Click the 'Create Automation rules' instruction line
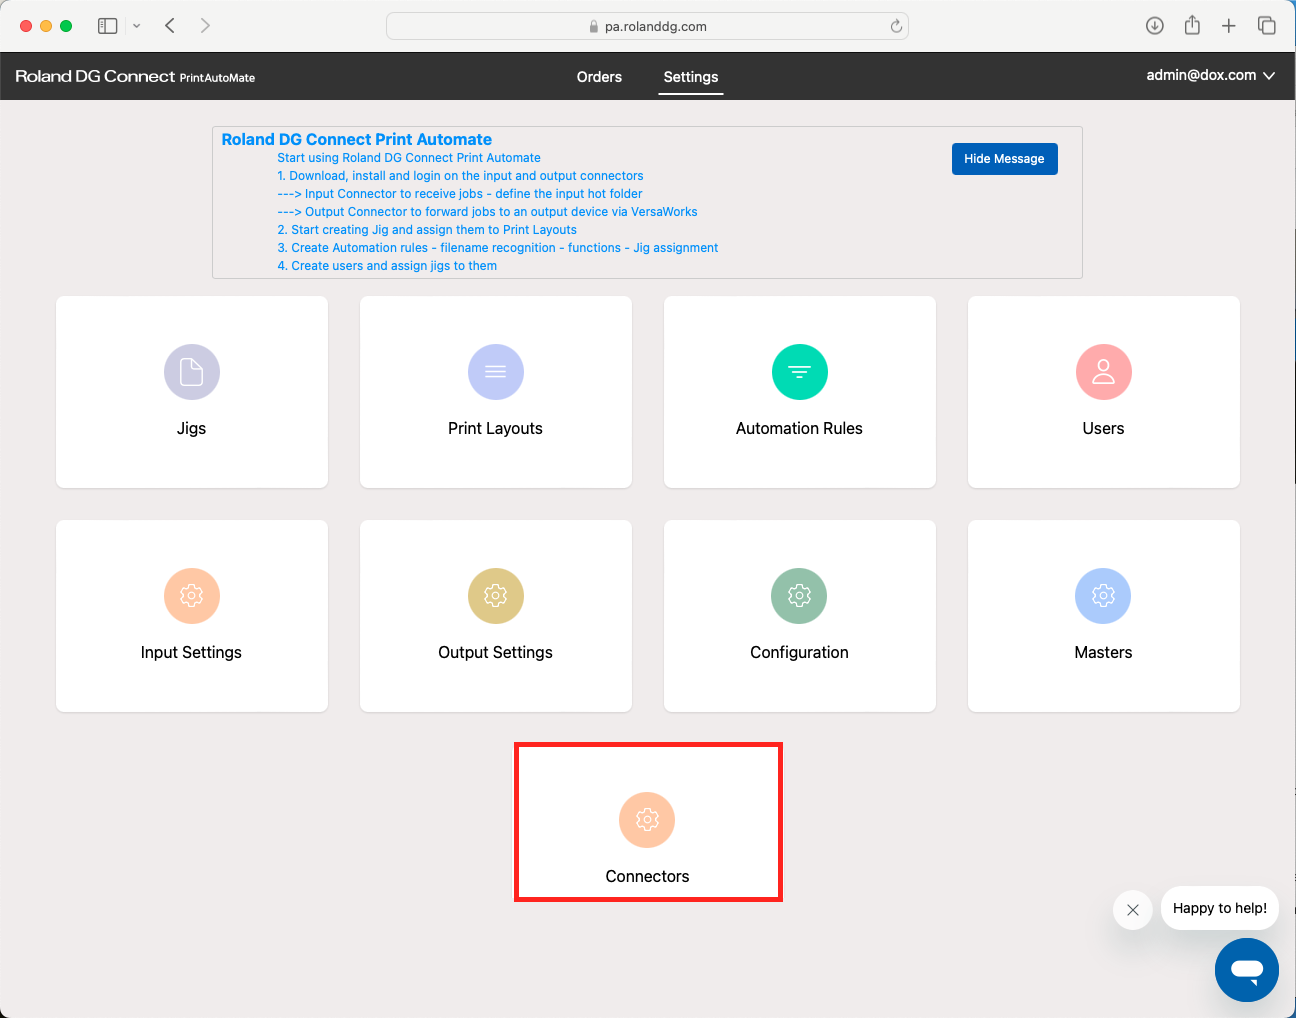This screenshot has height=1018, width=1296. coord(497,248)
